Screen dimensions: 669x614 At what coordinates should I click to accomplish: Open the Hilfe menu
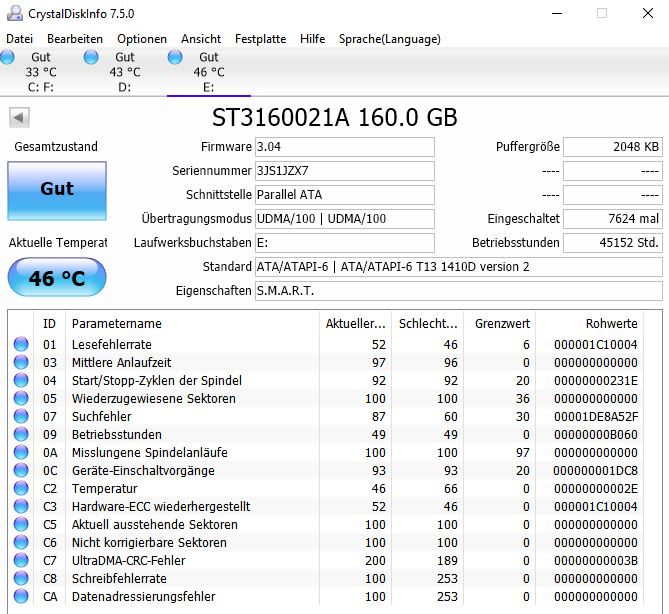312,39
